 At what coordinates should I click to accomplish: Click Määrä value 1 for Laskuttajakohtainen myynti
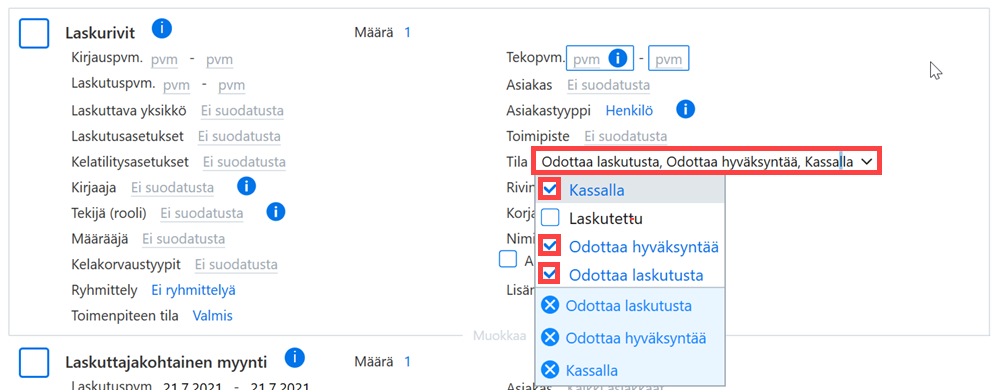(x=408, y=362)
